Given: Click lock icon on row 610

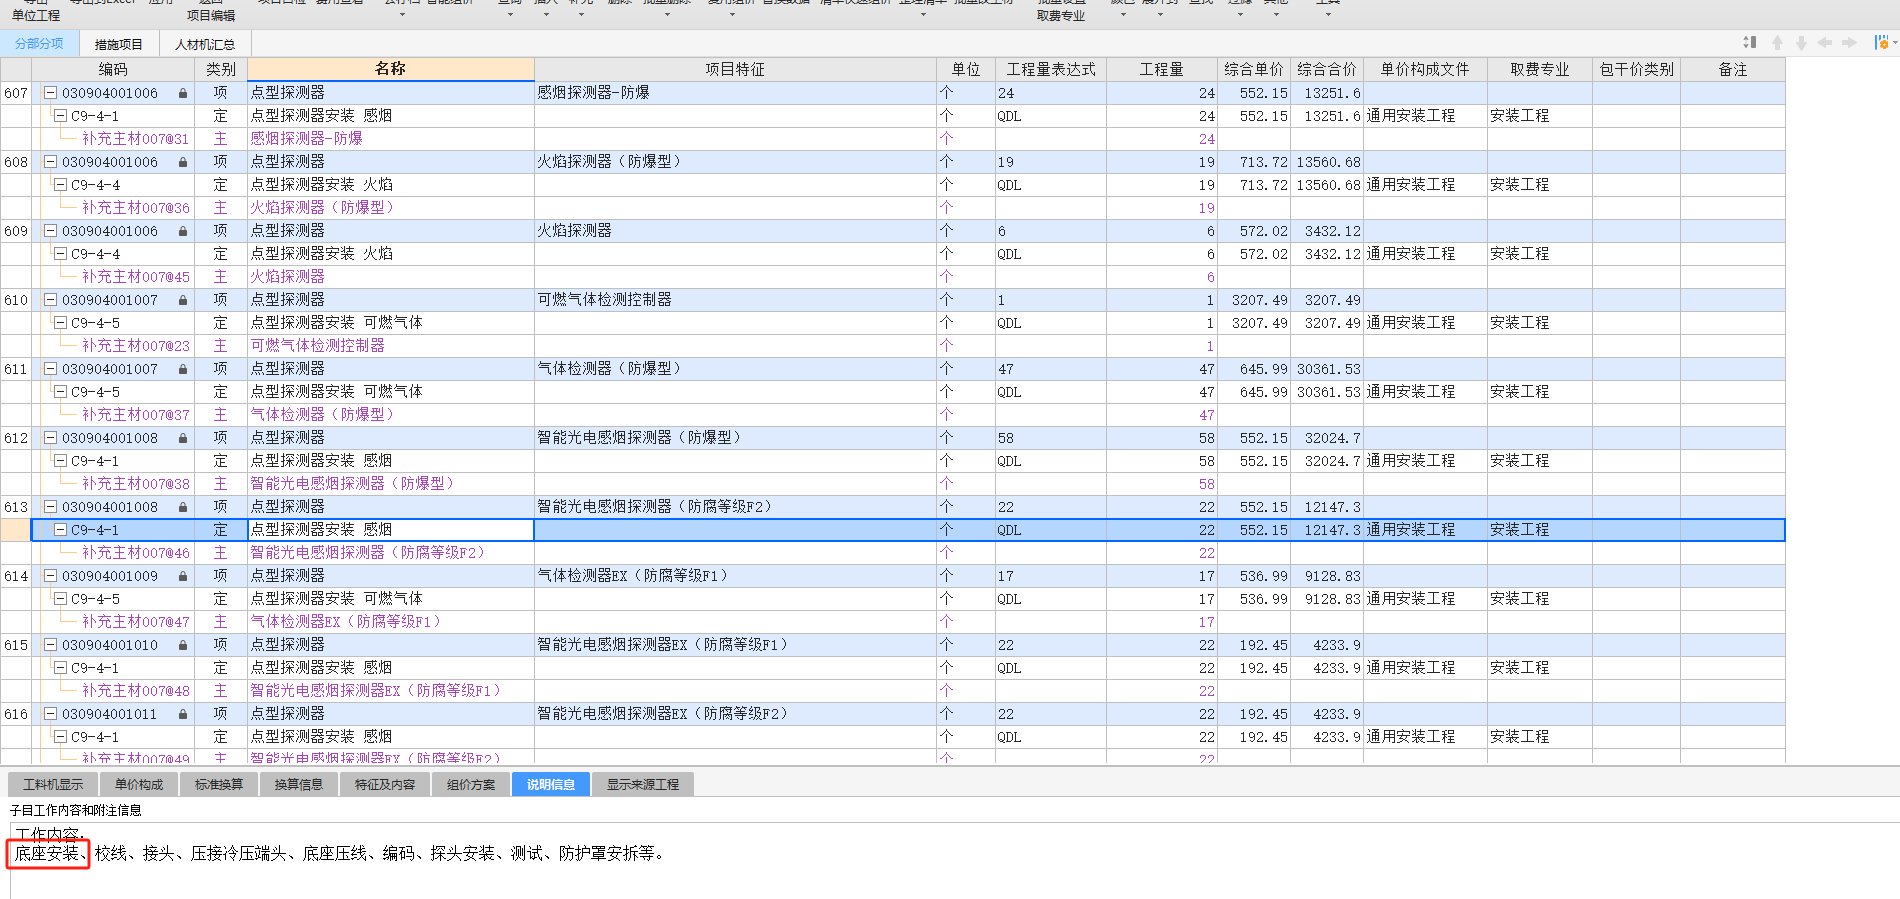Looking at the screenshot, I should (183, 300).
